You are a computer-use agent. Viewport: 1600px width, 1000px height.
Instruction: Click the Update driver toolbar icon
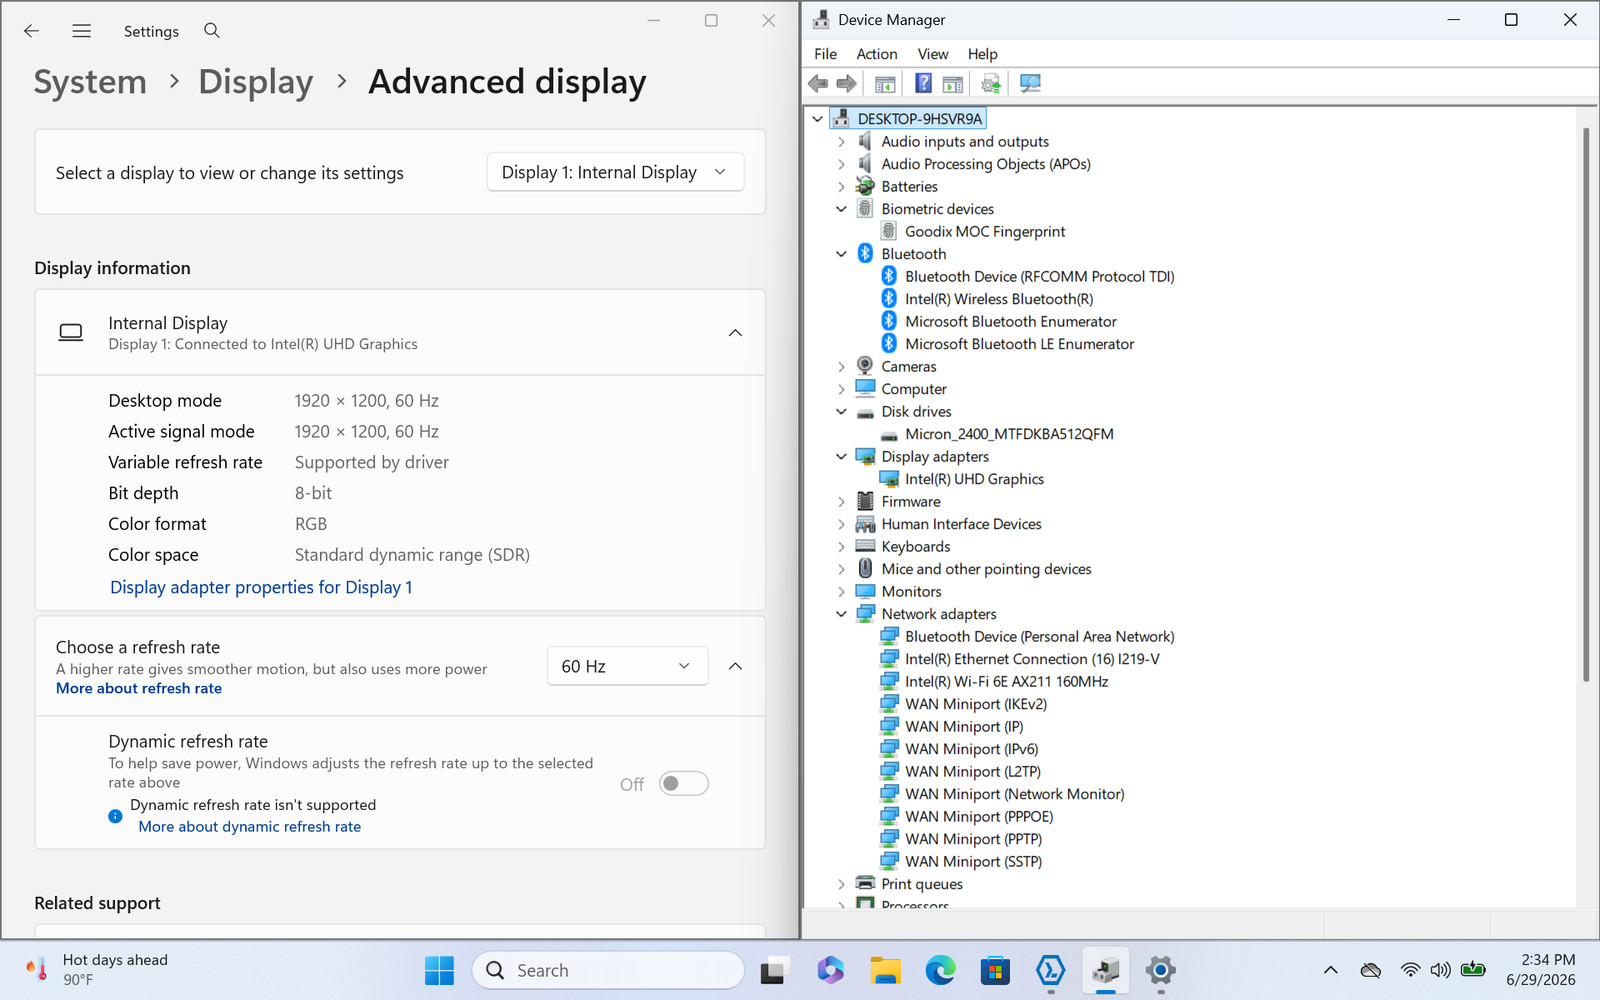(x=990, y=83)
